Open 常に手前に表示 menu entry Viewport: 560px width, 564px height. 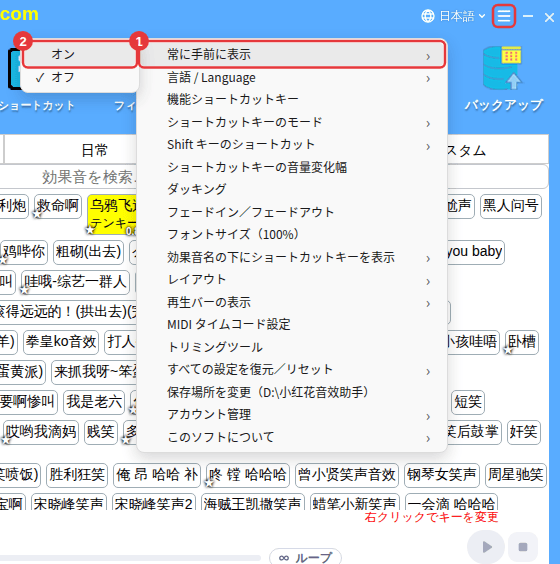click(x=292, y=55)
